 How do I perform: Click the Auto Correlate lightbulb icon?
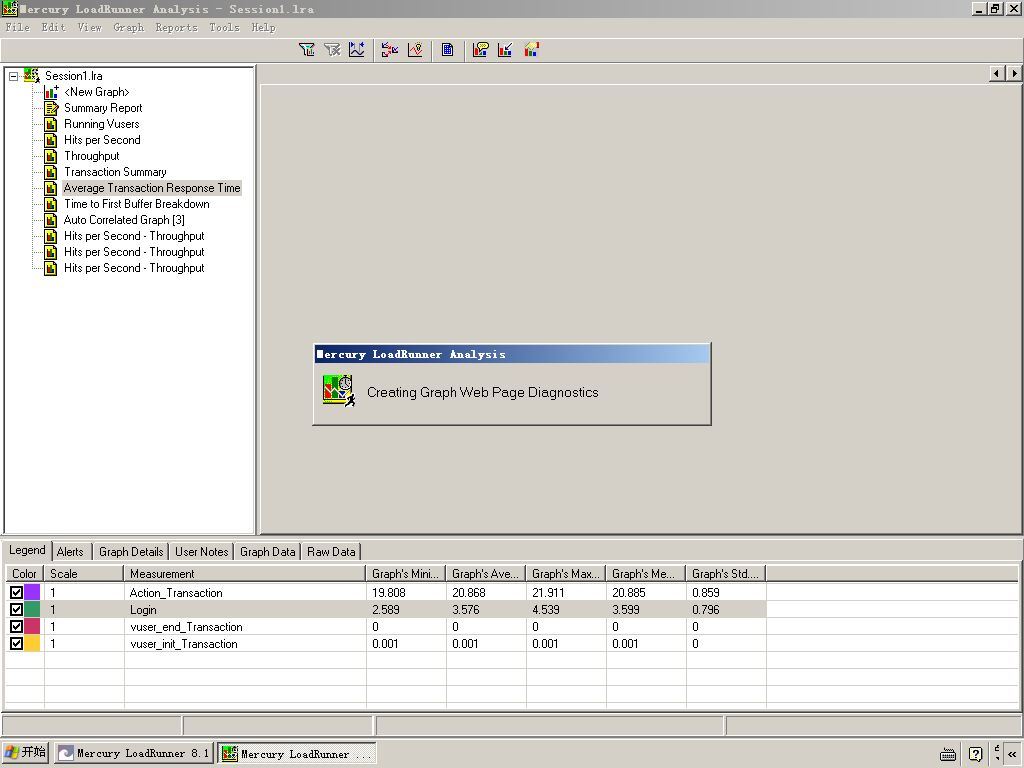tap(415, 50)
